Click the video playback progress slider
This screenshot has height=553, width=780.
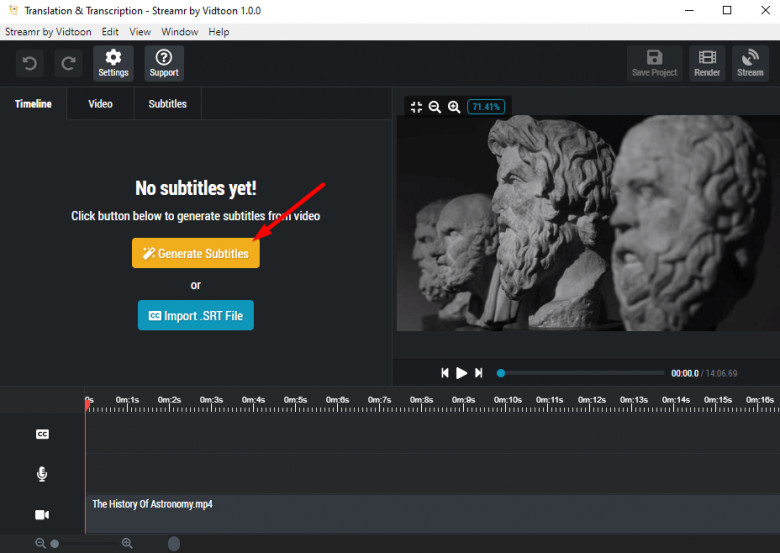pos(582,373)
